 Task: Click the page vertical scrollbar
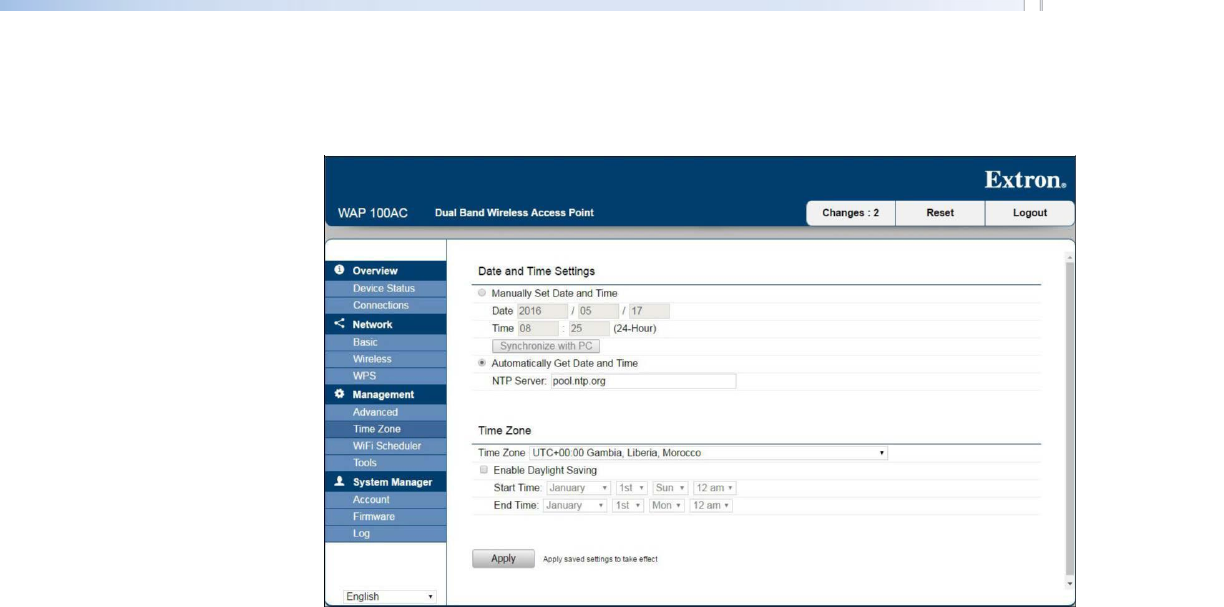(1070, 420)
